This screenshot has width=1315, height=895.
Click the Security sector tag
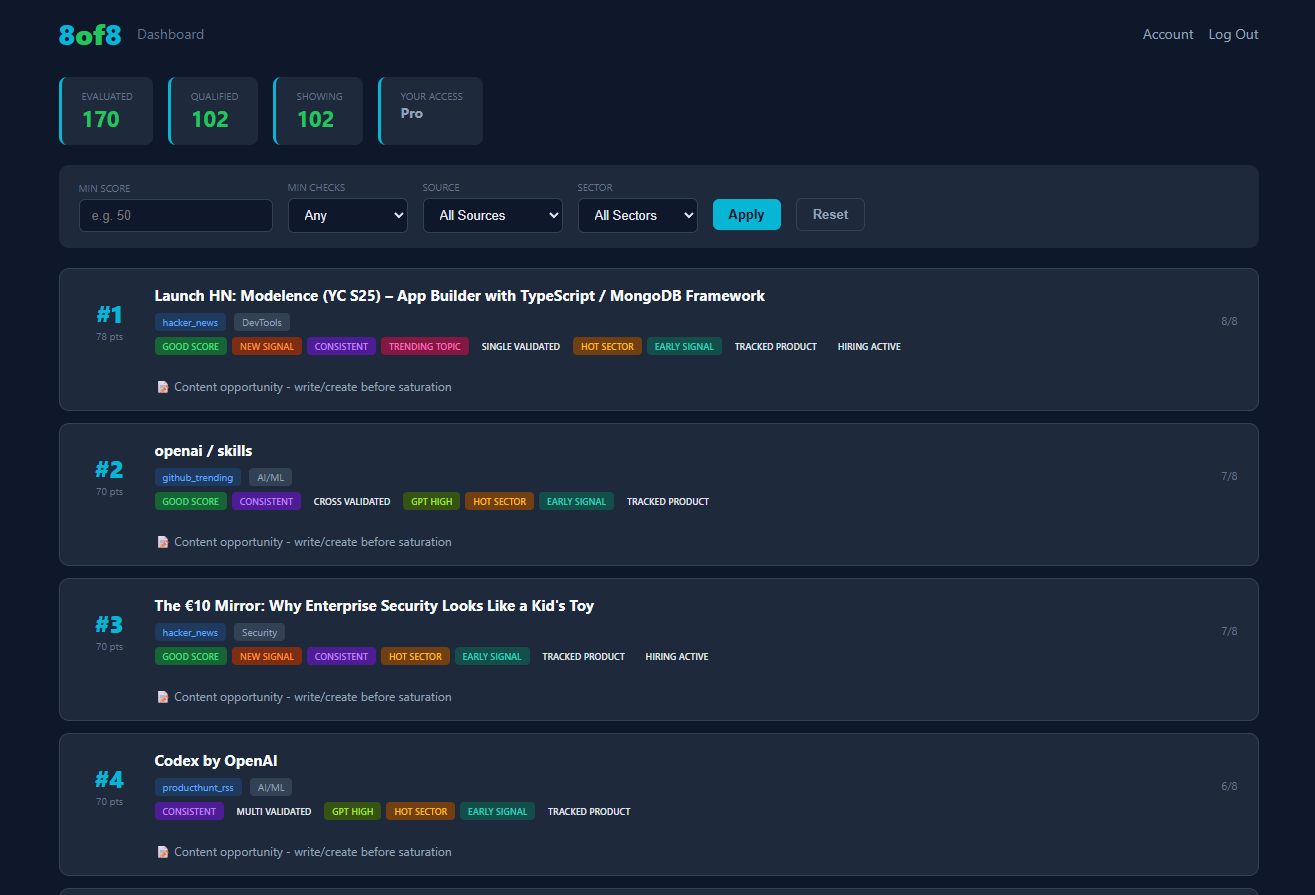(x=259, y=632)
